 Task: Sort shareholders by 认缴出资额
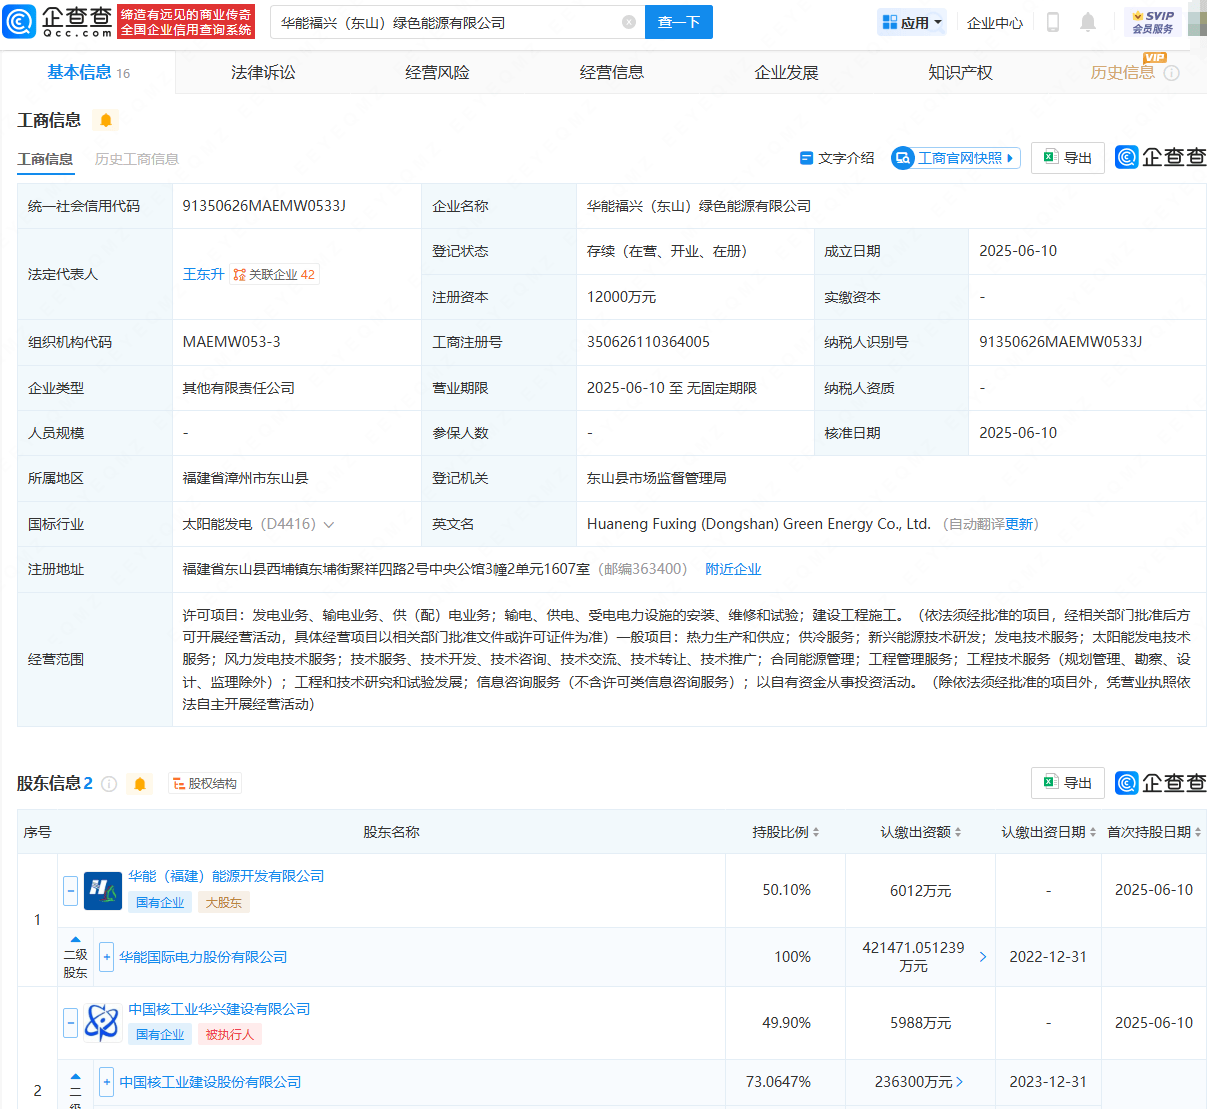[x=920, y=832]
